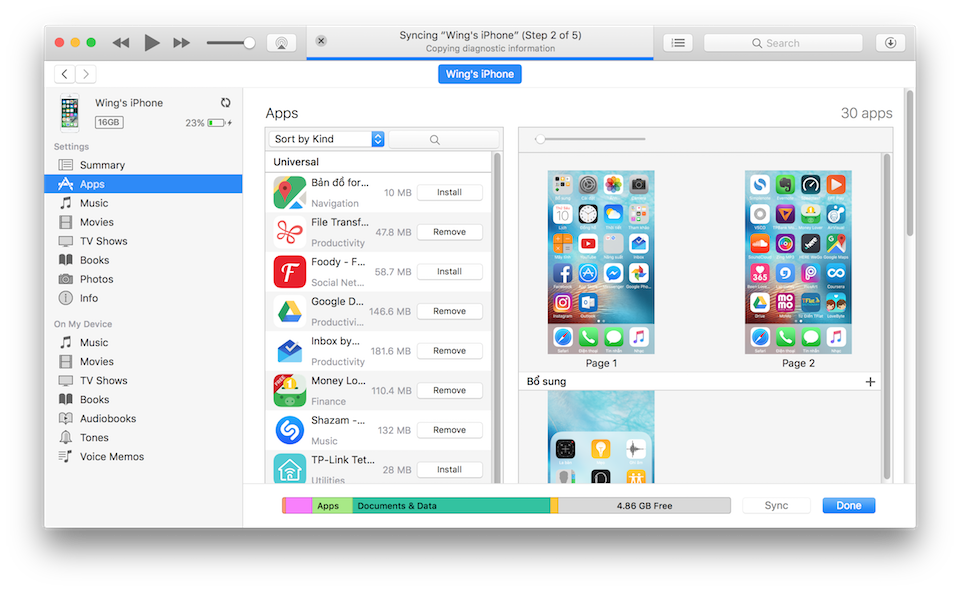Screen dimensions: 960x591
Task: Click the plus icon beside Bổ sung
Action: (x=870, y=382)
